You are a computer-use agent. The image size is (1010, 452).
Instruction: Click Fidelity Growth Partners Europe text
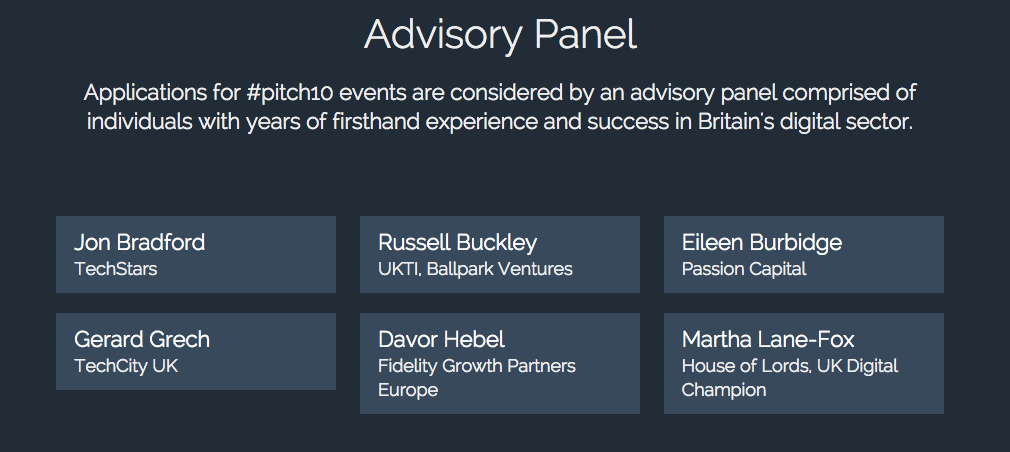point(477,377)
